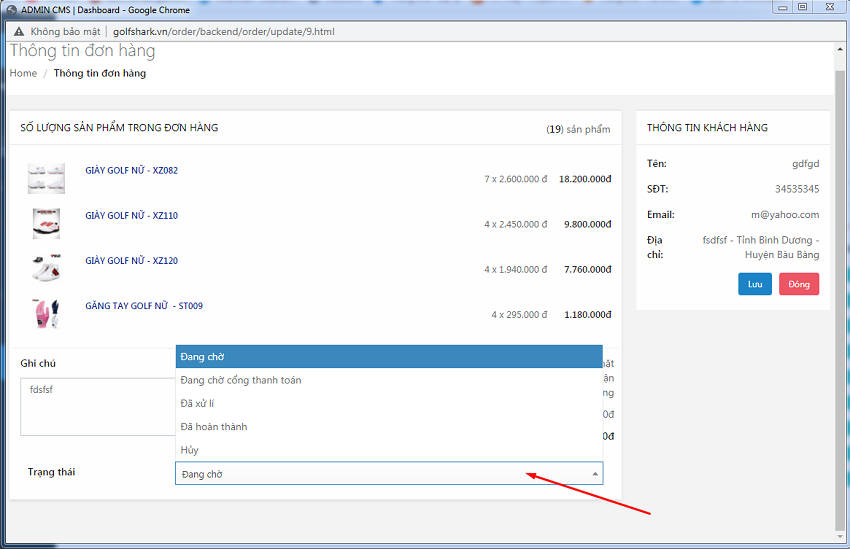Pick 'Đã hoàn thành' from the status list

pos(389,427)
